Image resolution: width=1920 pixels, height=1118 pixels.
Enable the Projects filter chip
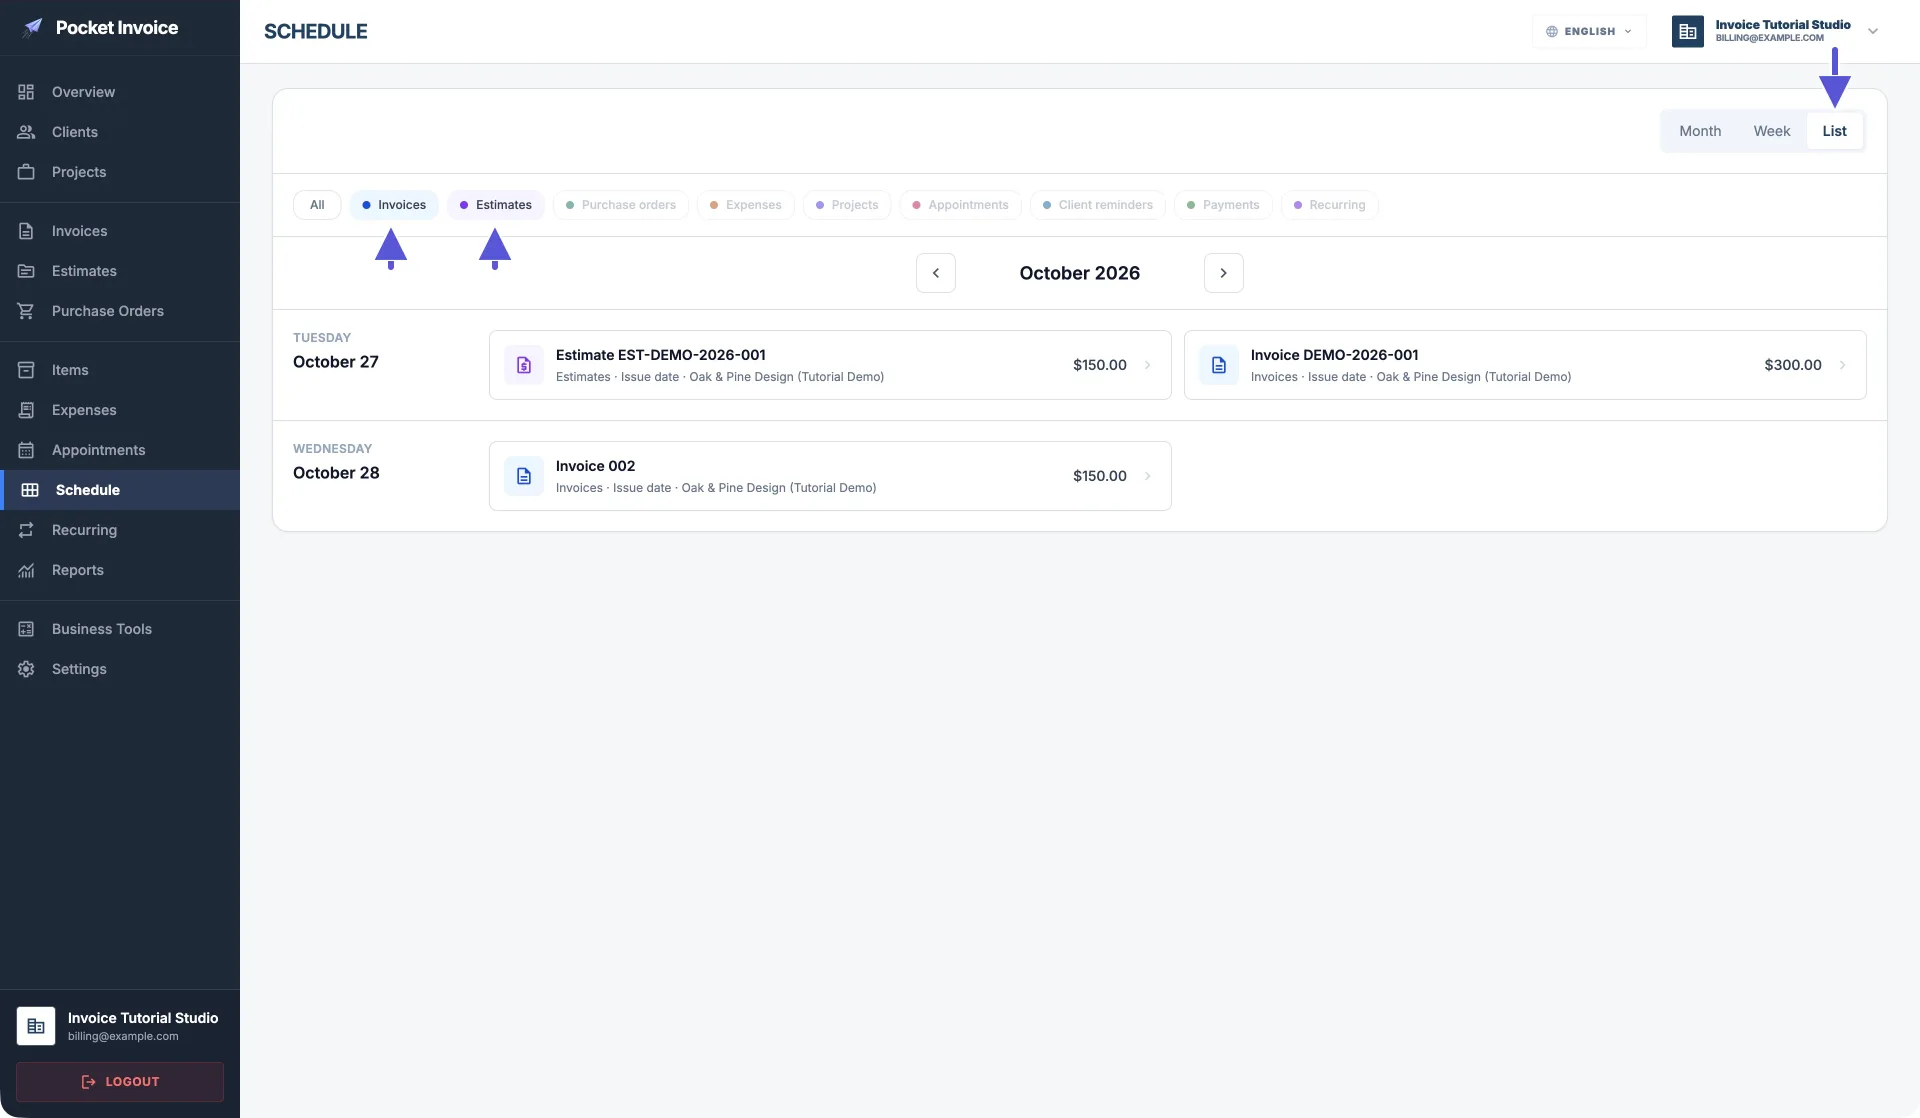click(847, 205)
